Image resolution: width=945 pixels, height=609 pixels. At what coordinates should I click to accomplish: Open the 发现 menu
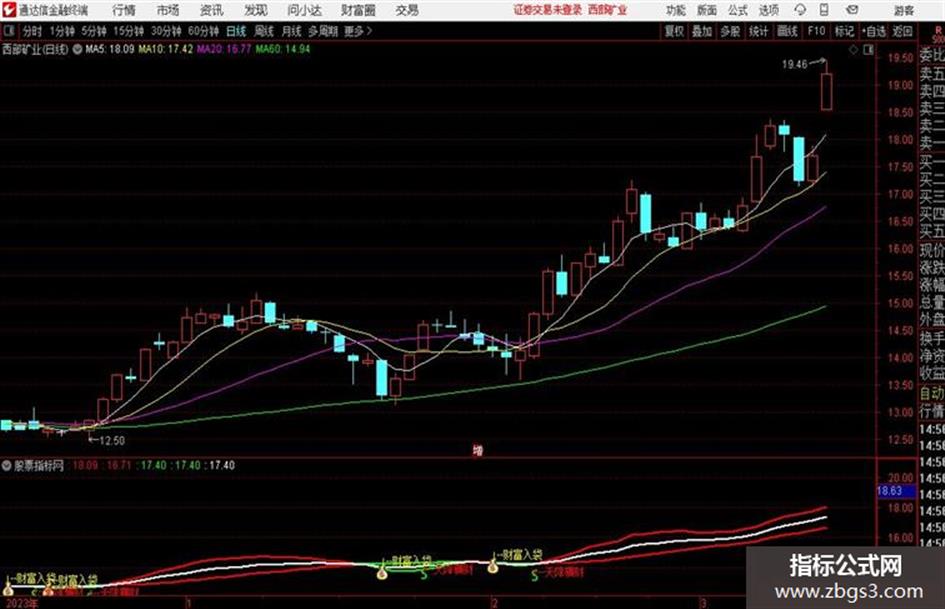[x=256, y=10]
